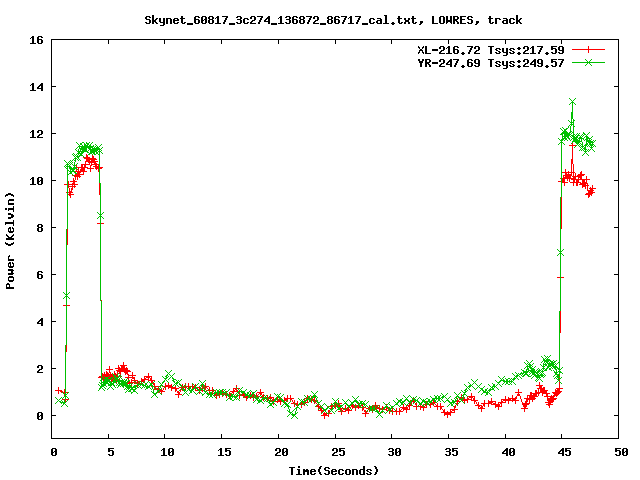Click the y-axis tick label 6

(x=40, y=275)
